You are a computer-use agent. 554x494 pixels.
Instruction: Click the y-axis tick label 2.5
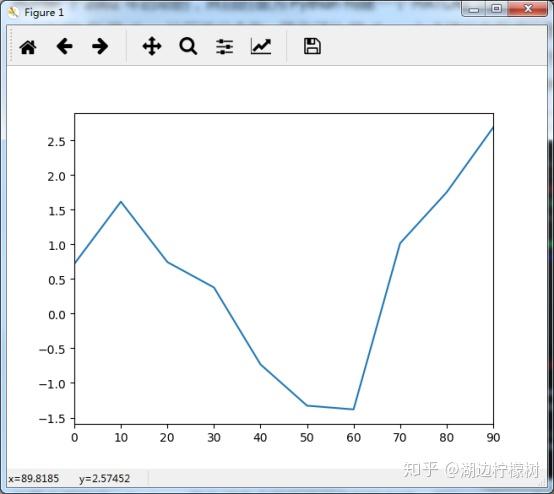coord(57,141)
